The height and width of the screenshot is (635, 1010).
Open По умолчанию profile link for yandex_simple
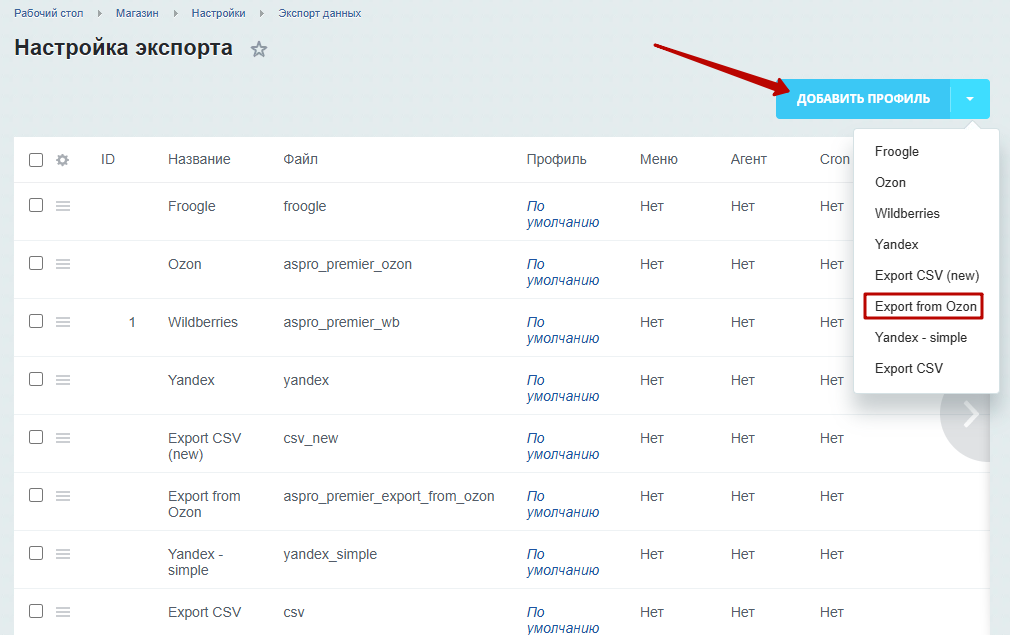[x=563, y=562]
